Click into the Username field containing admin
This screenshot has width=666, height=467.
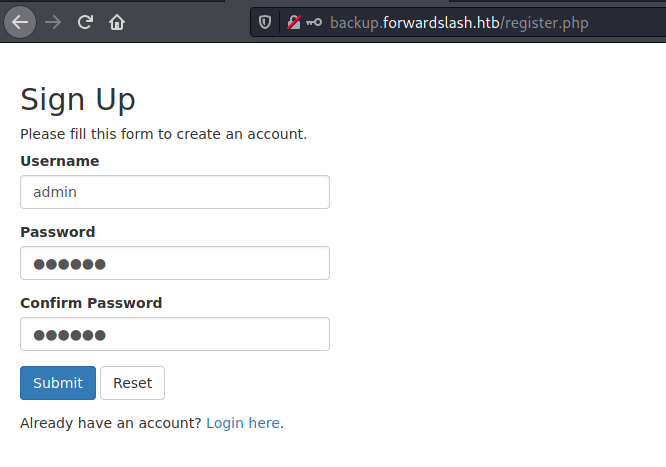(x=175, y=192)
